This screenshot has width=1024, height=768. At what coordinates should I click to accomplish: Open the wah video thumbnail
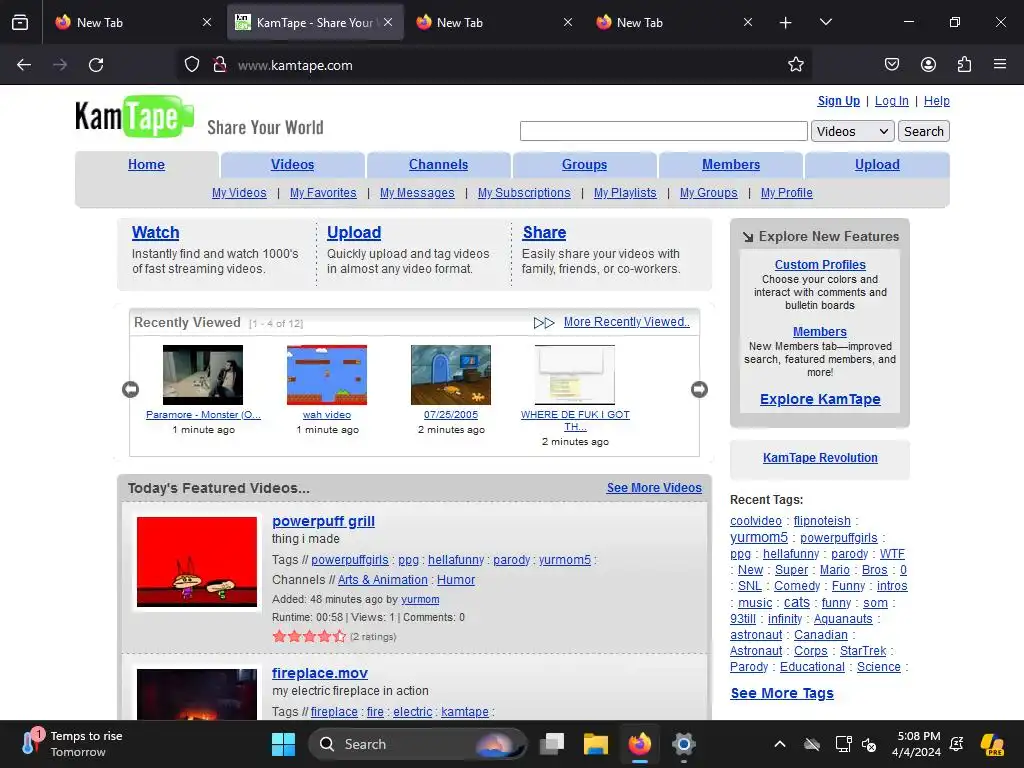tap(327, 375)
